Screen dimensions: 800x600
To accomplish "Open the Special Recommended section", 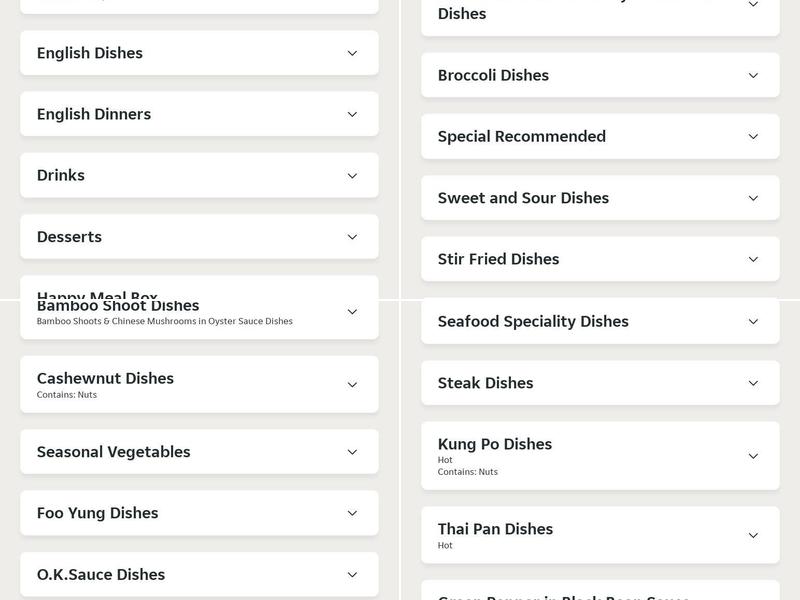I will [600, 136].
